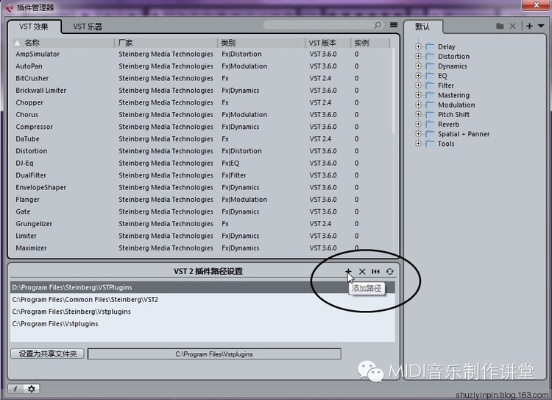Select the Compressor plugin row
Viewport: 552px width, 400px height.
(201, 127)
